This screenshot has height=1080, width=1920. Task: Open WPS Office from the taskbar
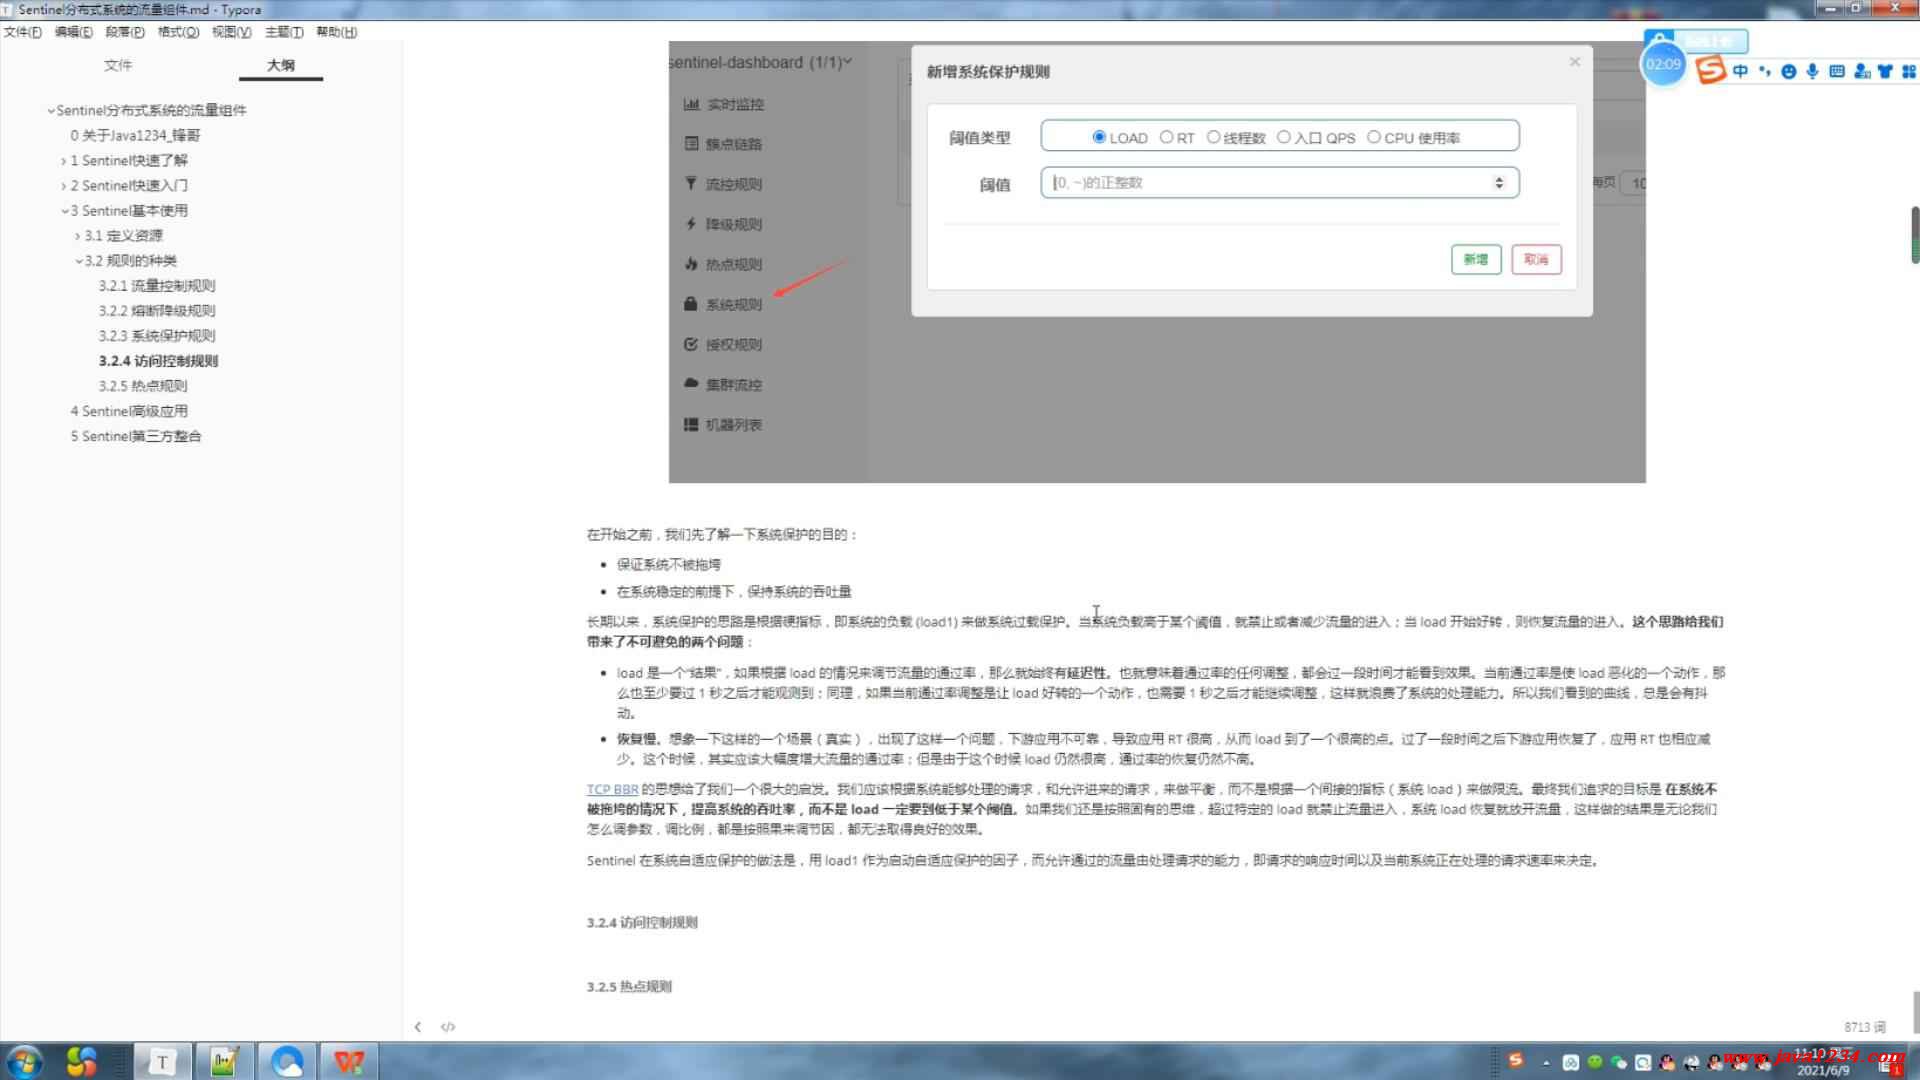click(349, 1061)
